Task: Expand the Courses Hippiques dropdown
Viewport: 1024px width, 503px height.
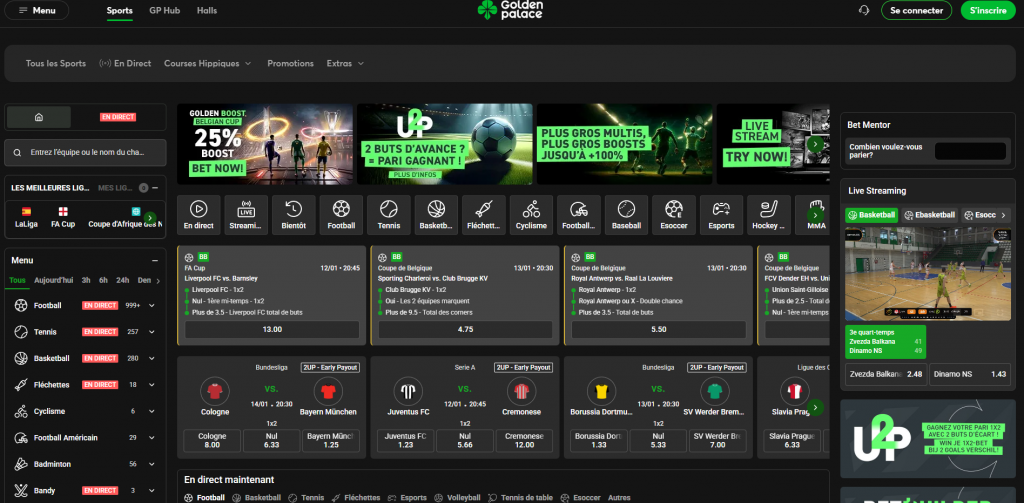Action: (208, 63)
